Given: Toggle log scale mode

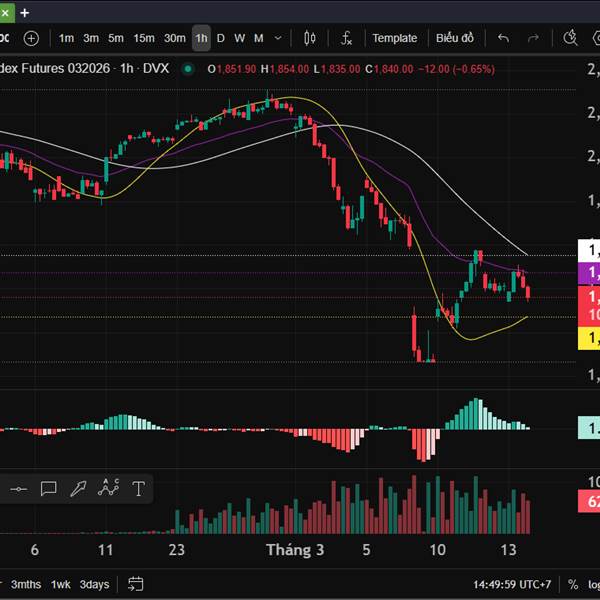Looking at the screenshot, I should (x=594, y=584).
